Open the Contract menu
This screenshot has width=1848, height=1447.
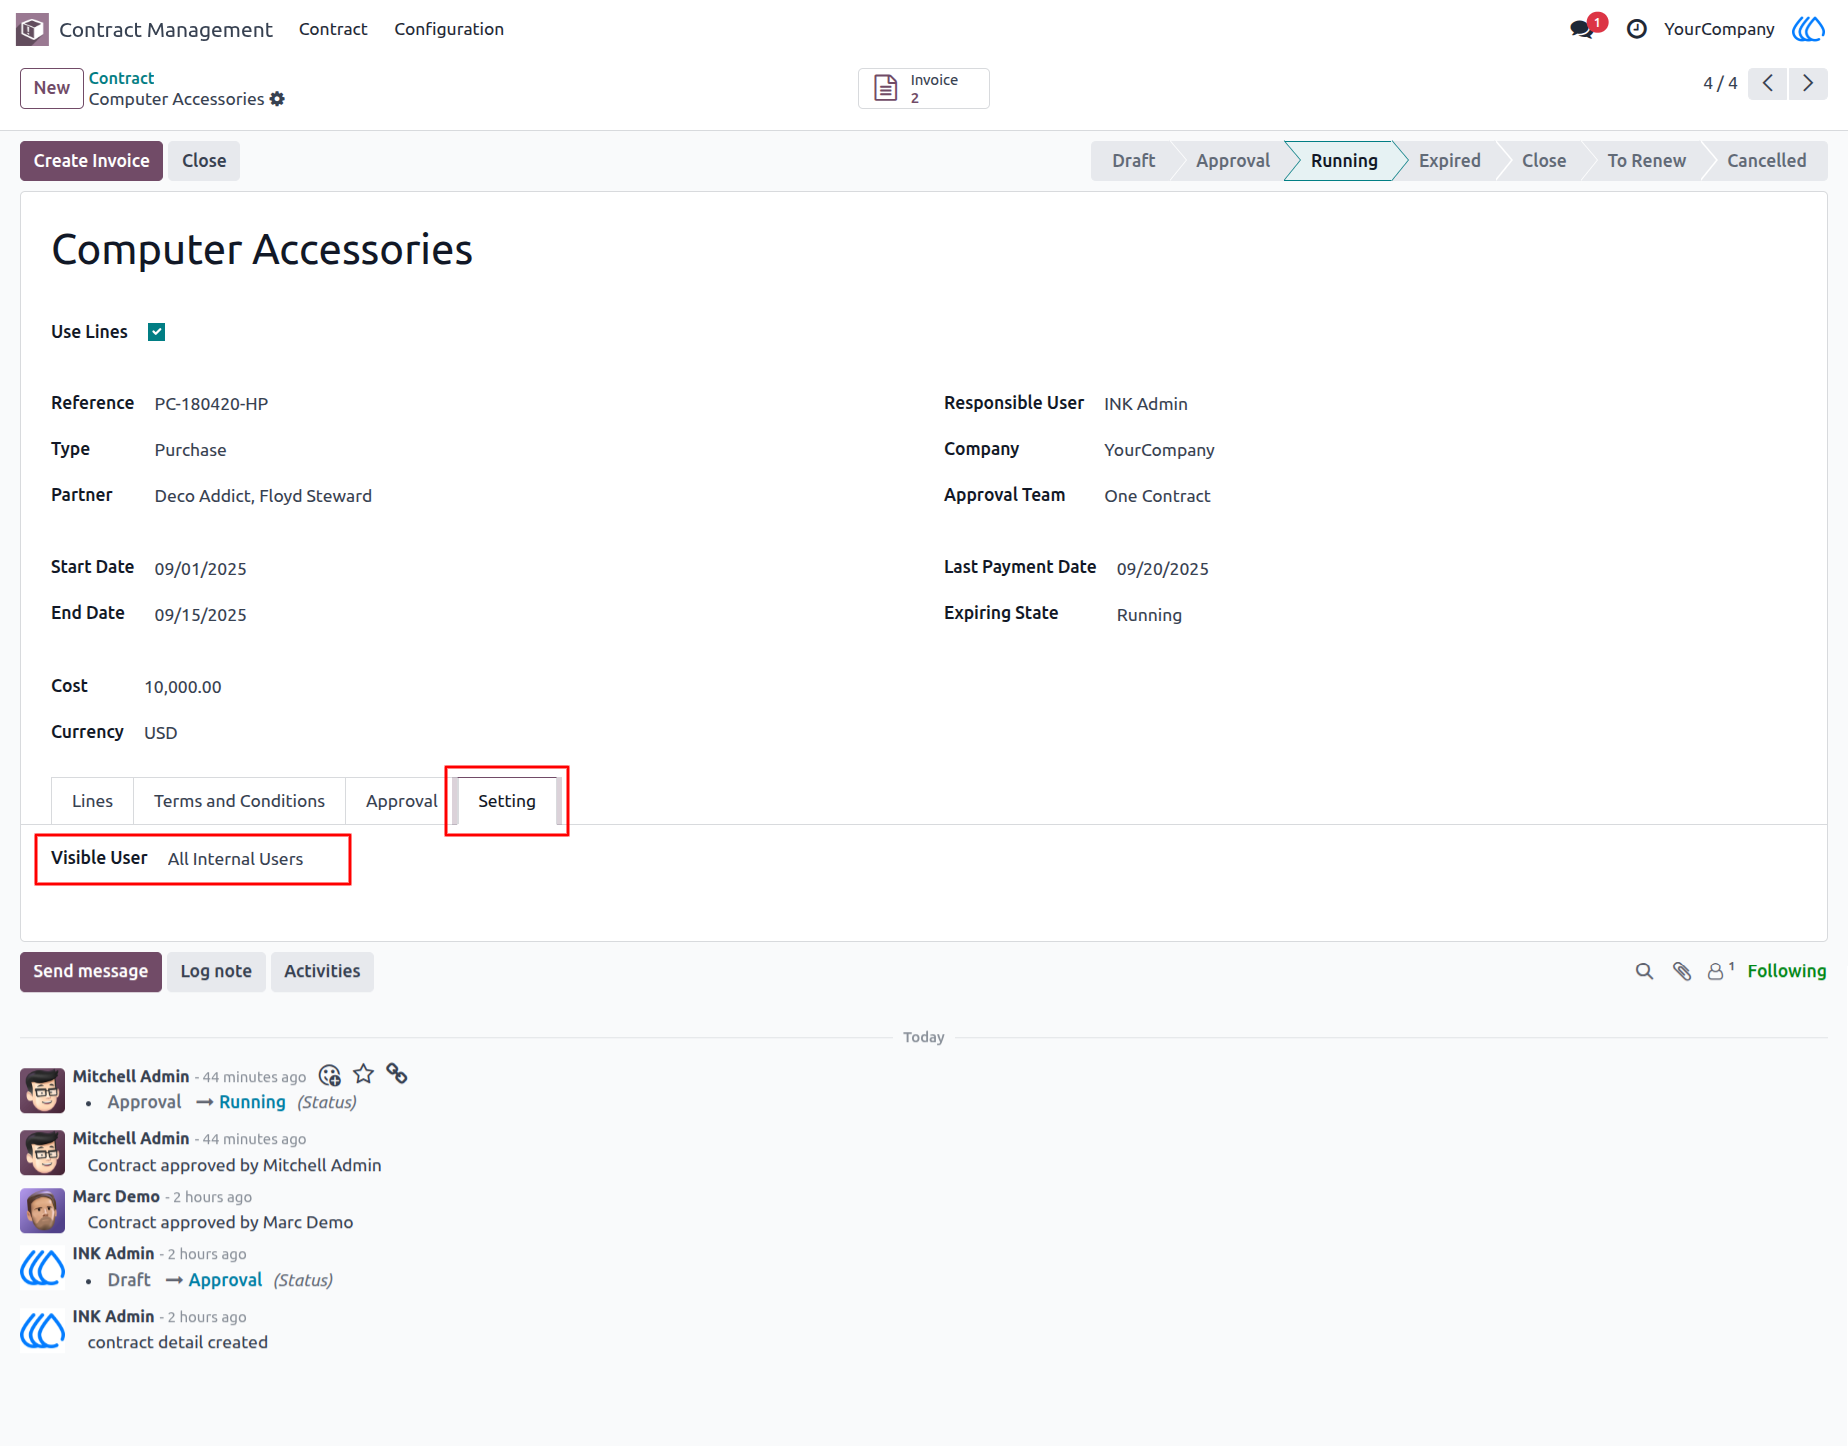[x=333, y=29]
